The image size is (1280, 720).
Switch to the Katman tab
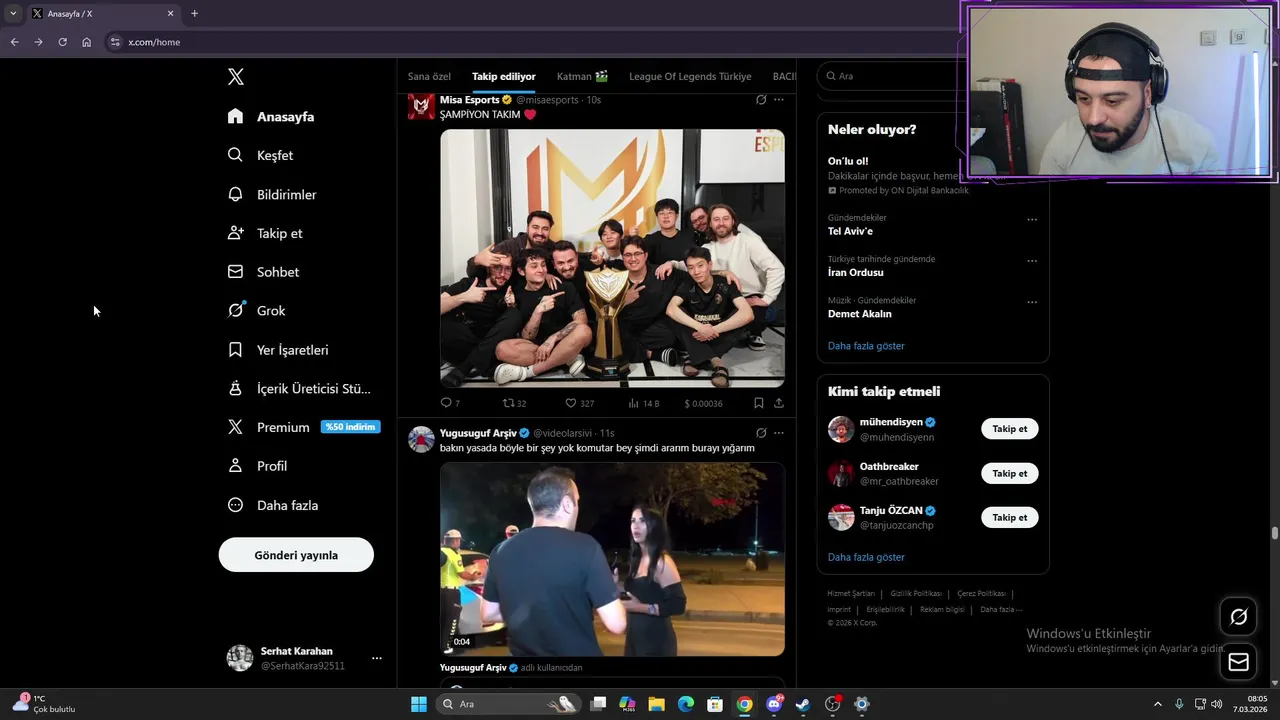pos(582,76)
